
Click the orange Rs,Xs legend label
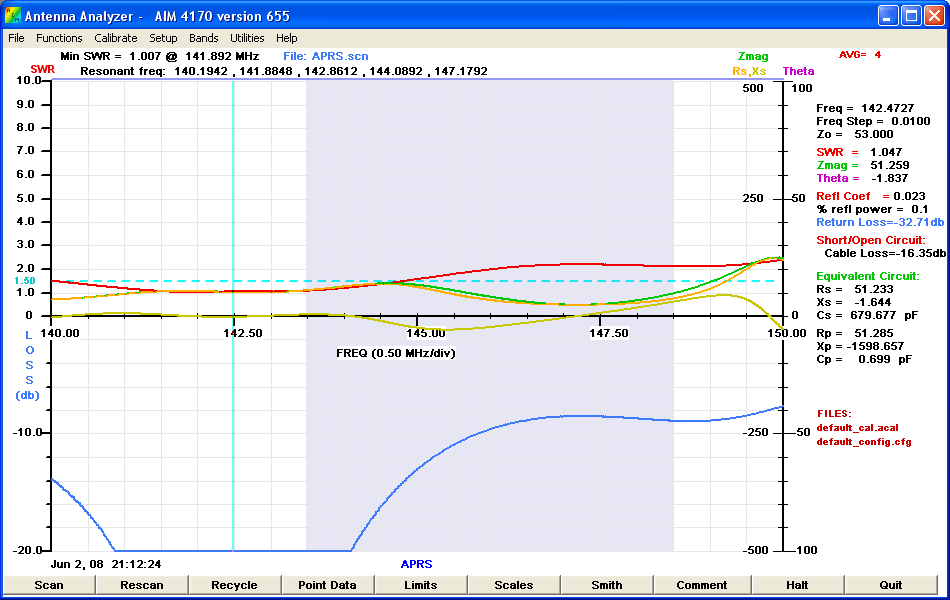(749, 72)
